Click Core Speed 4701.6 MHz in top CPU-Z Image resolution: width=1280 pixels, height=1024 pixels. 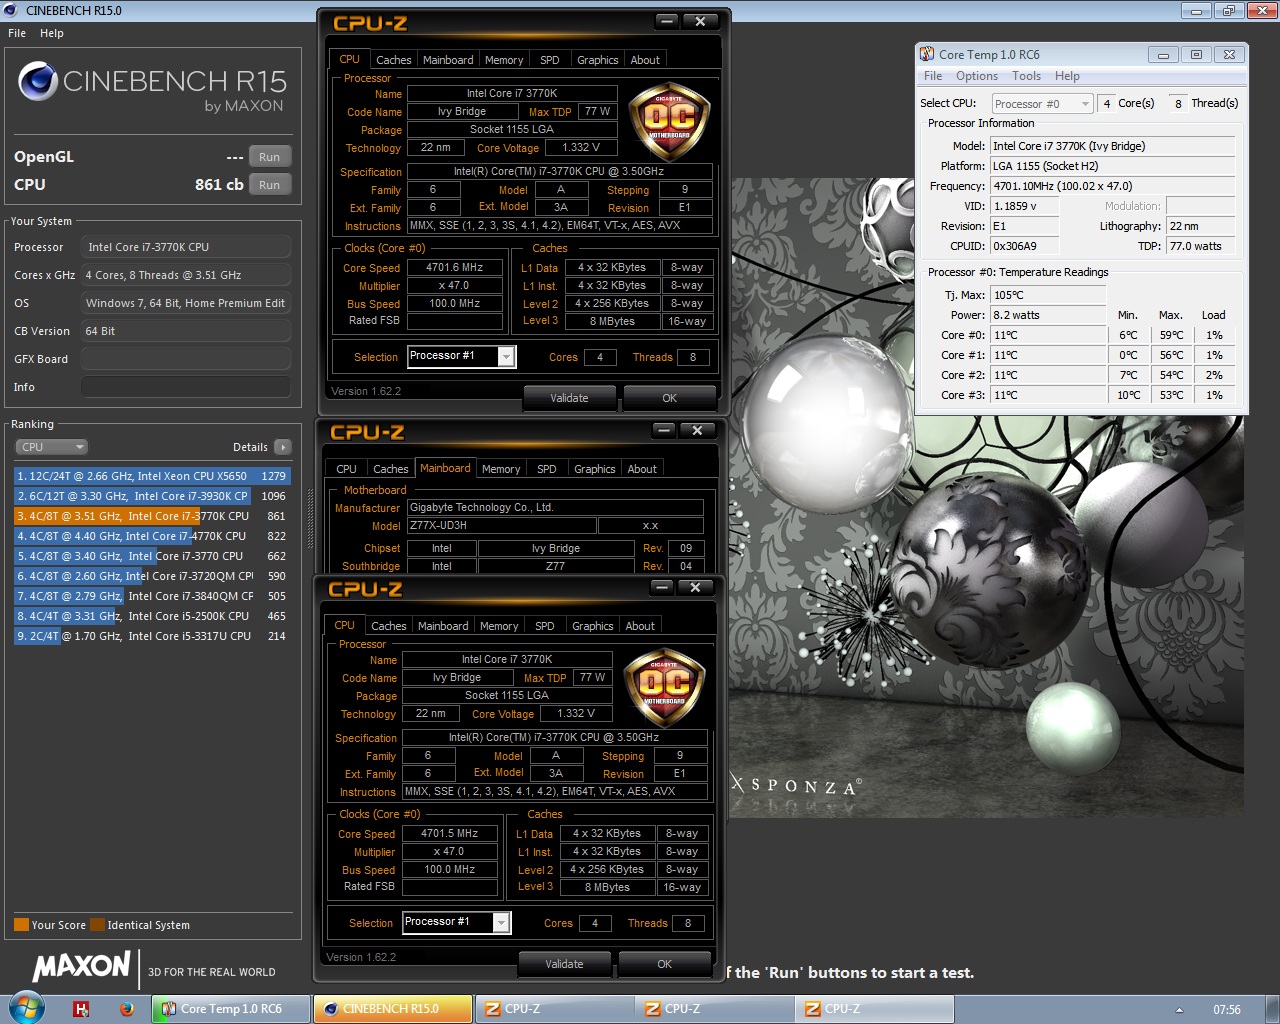pos(455,268)
